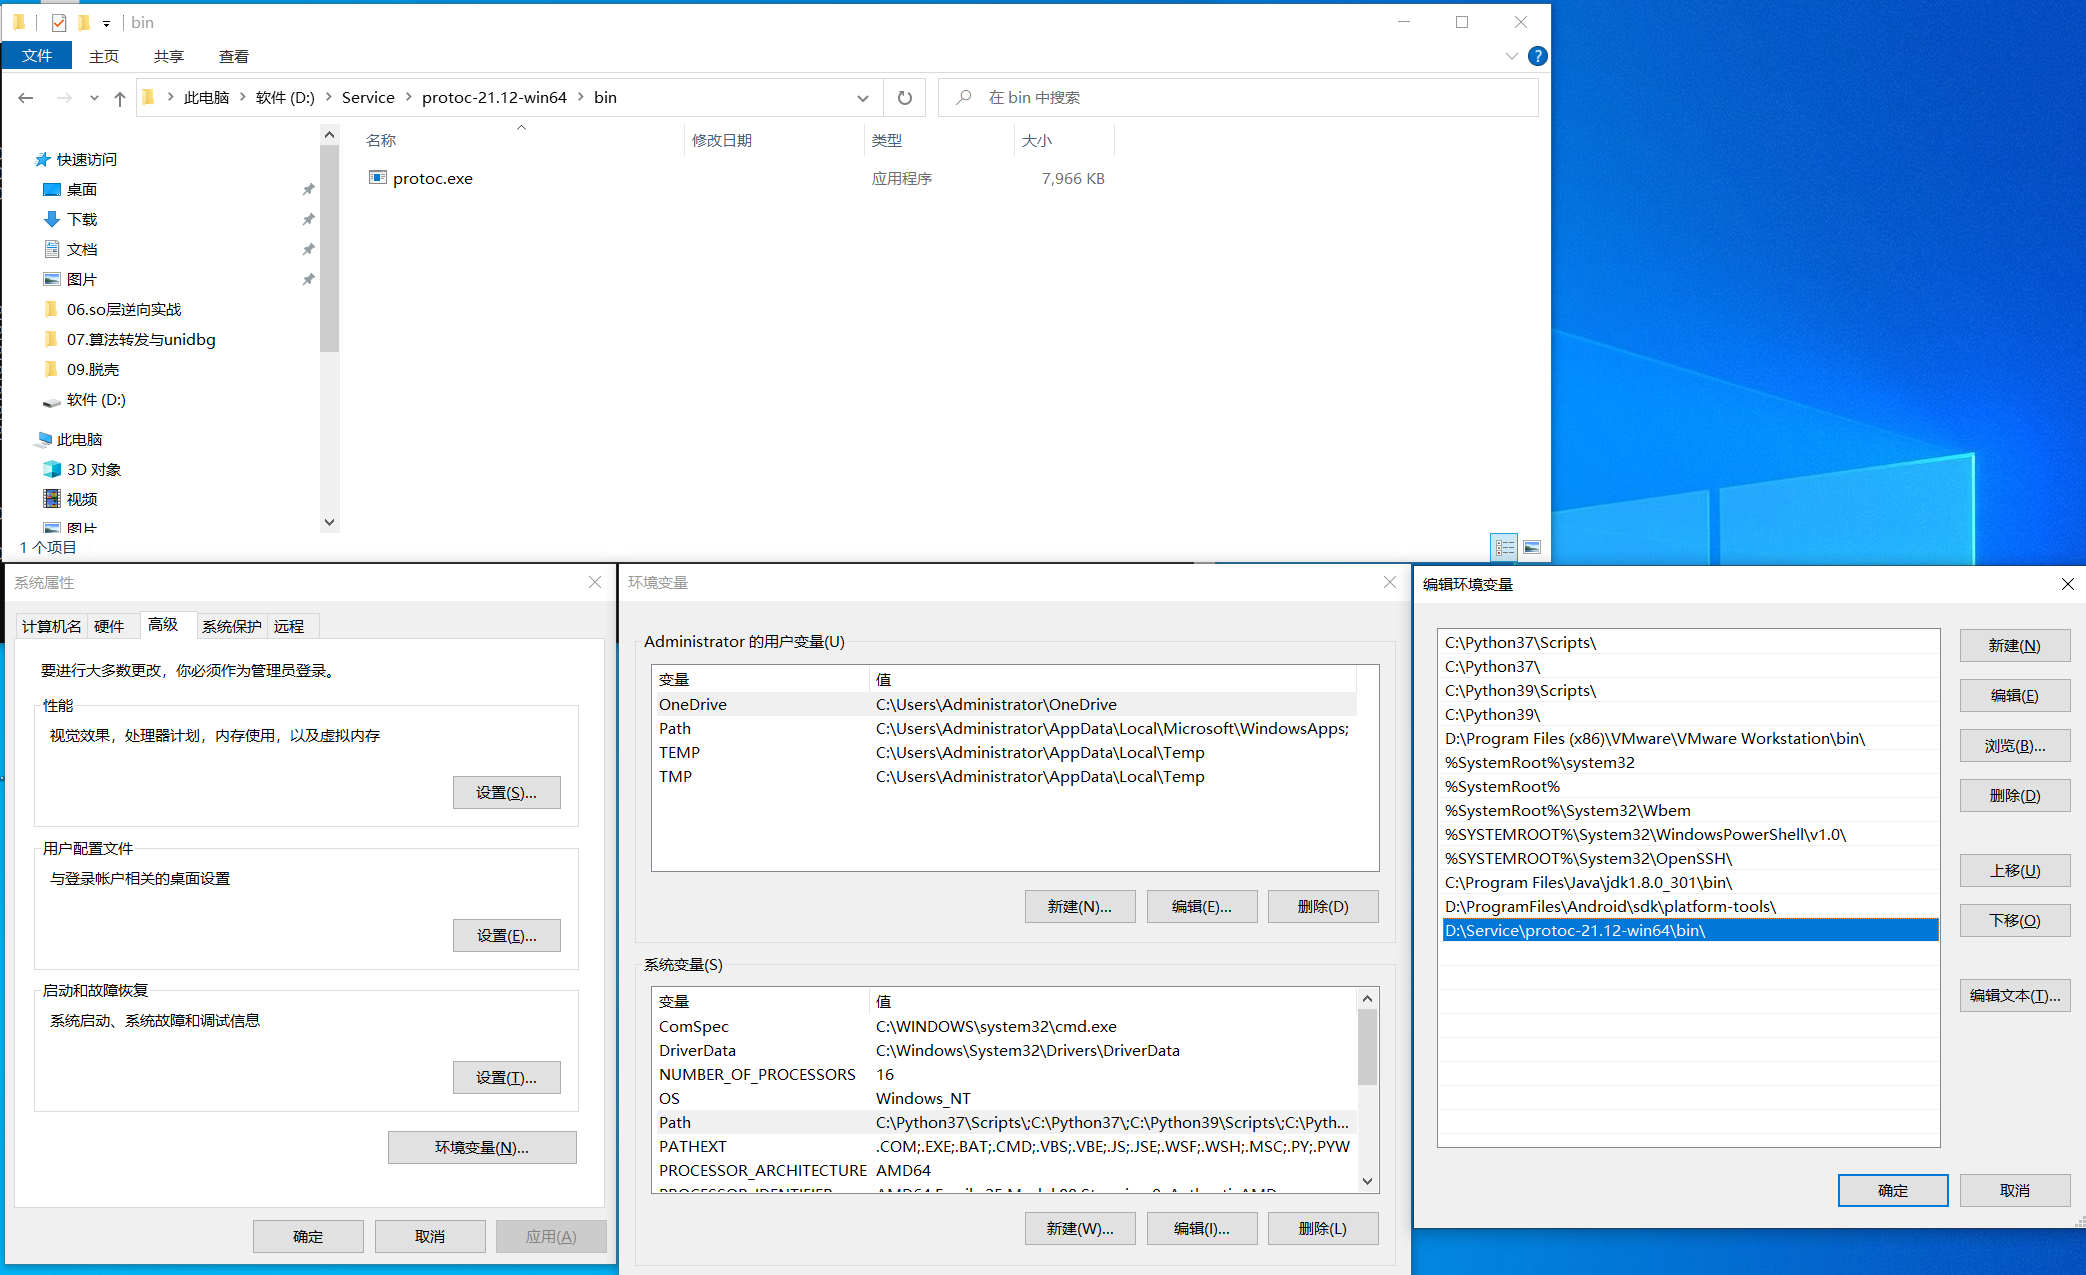Select 3D 对象 folder in sidebar
Viewport: 2086px width, 1275px height.
coord(93,469)
